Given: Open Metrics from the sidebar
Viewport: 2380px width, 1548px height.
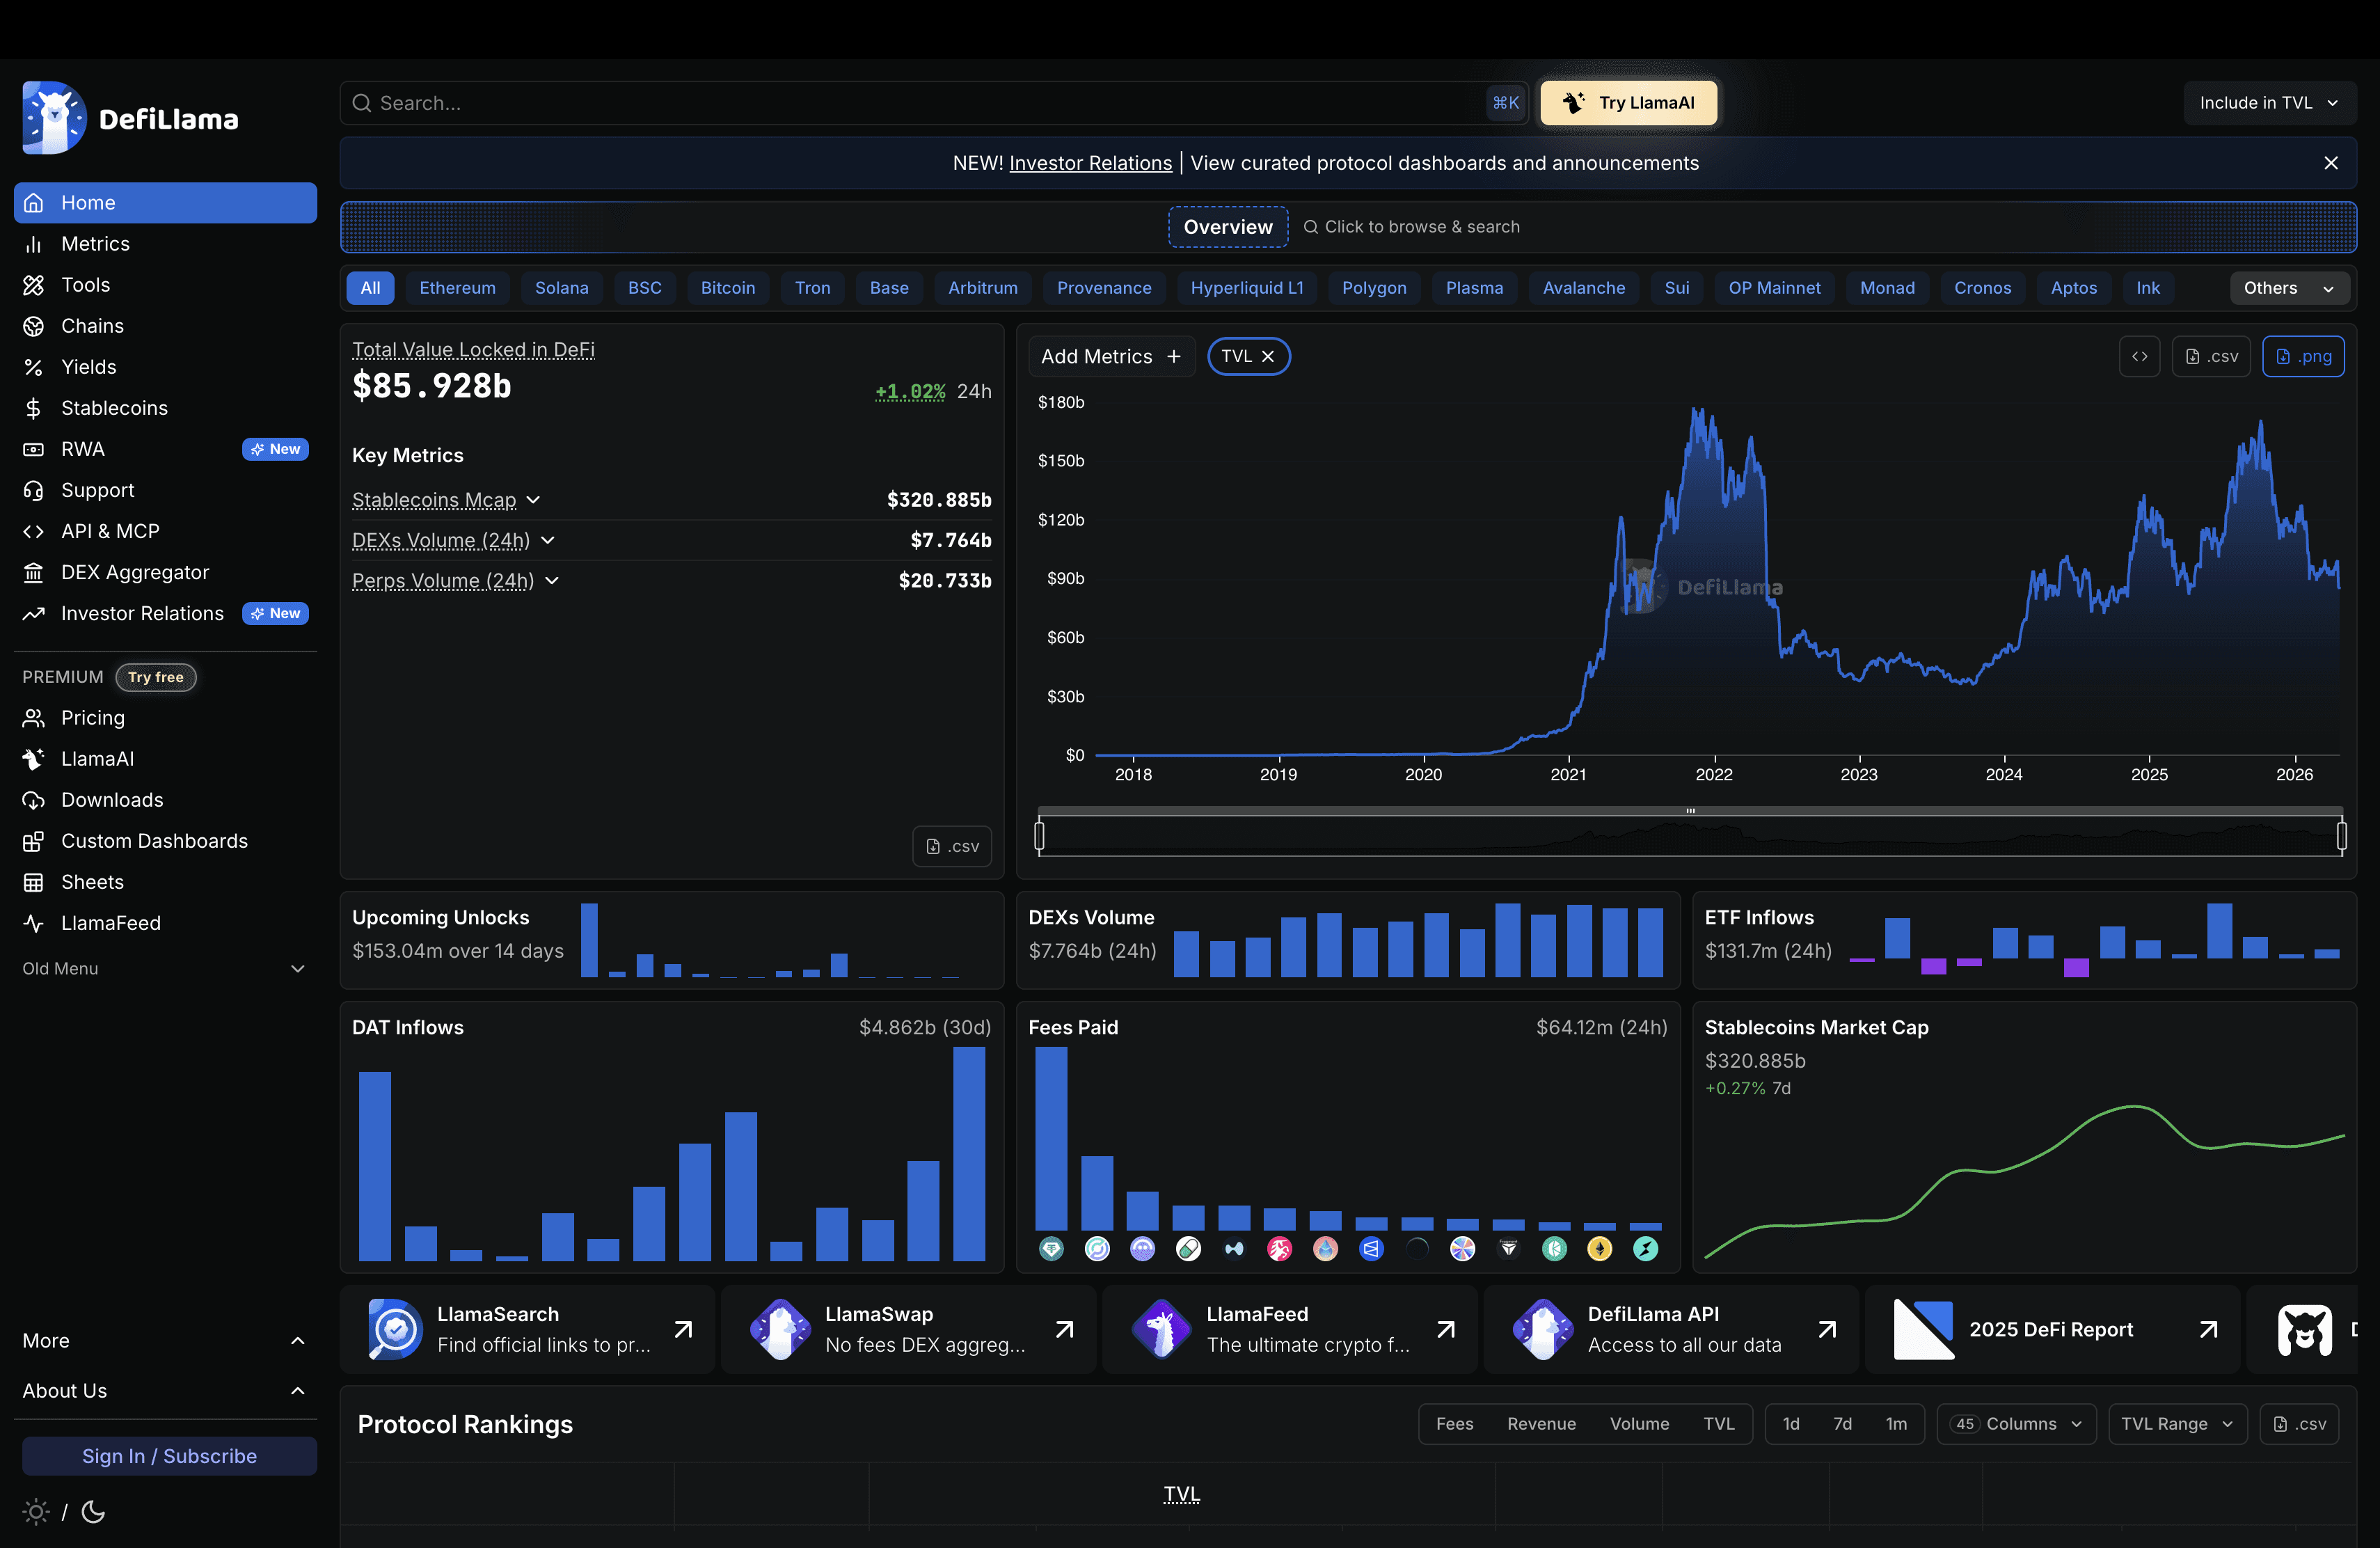Looking at the screenshot, I should (165, 244).
